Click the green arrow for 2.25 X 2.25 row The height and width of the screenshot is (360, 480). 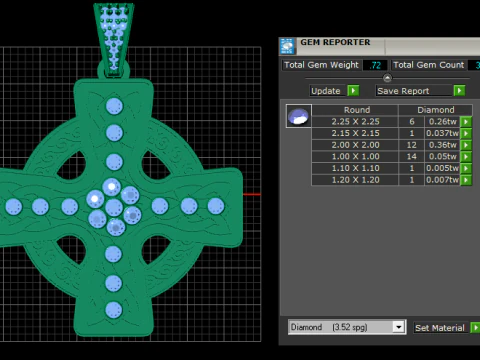[x=466, y=122]
